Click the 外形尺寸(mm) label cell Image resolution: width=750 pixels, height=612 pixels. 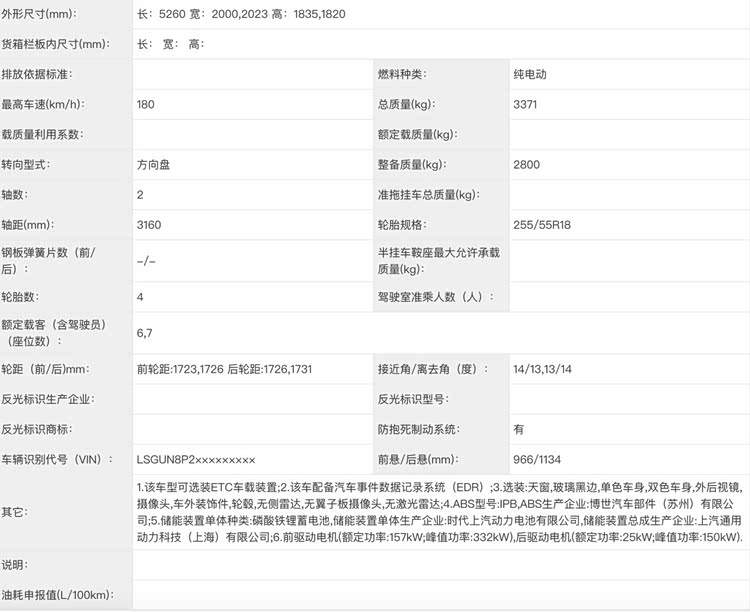39,13
